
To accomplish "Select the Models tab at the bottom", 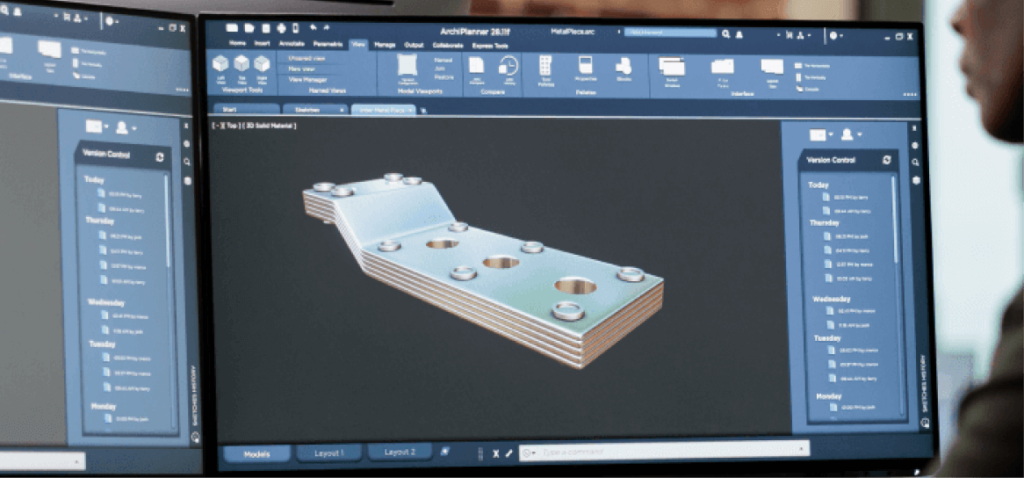I will [257, 454].
